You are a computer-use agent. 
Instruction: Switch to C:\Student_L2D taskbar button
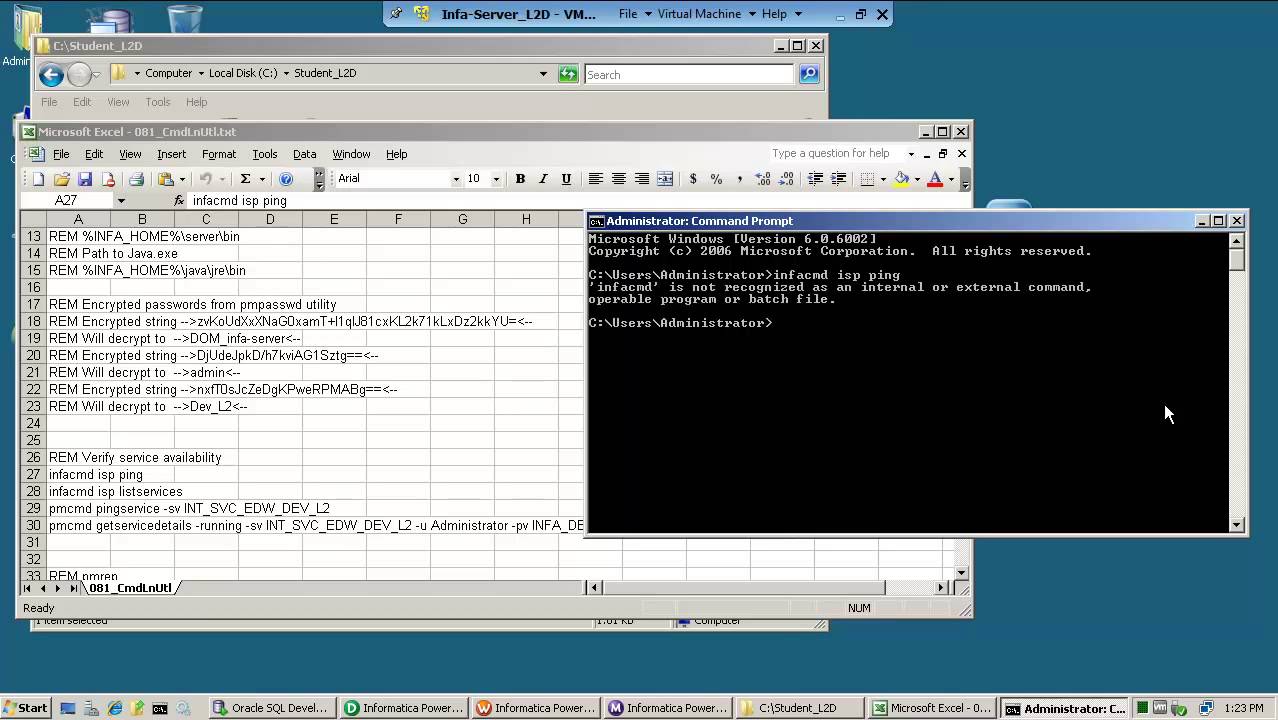[x=799, y=708]
